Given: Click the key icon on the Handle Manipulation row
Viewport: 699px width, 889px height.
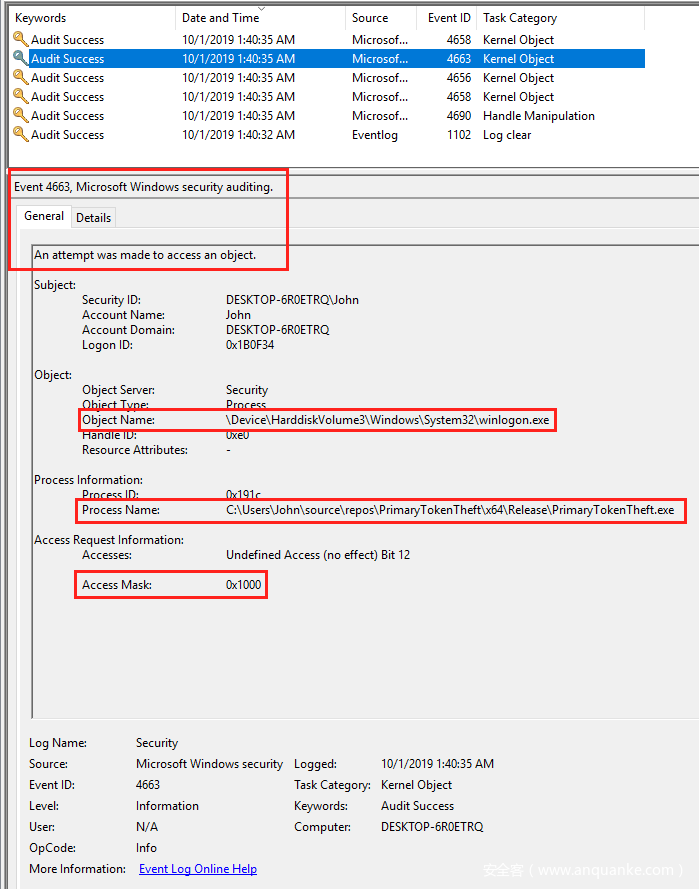Looking at the screenshot, I should coord(20,116).
